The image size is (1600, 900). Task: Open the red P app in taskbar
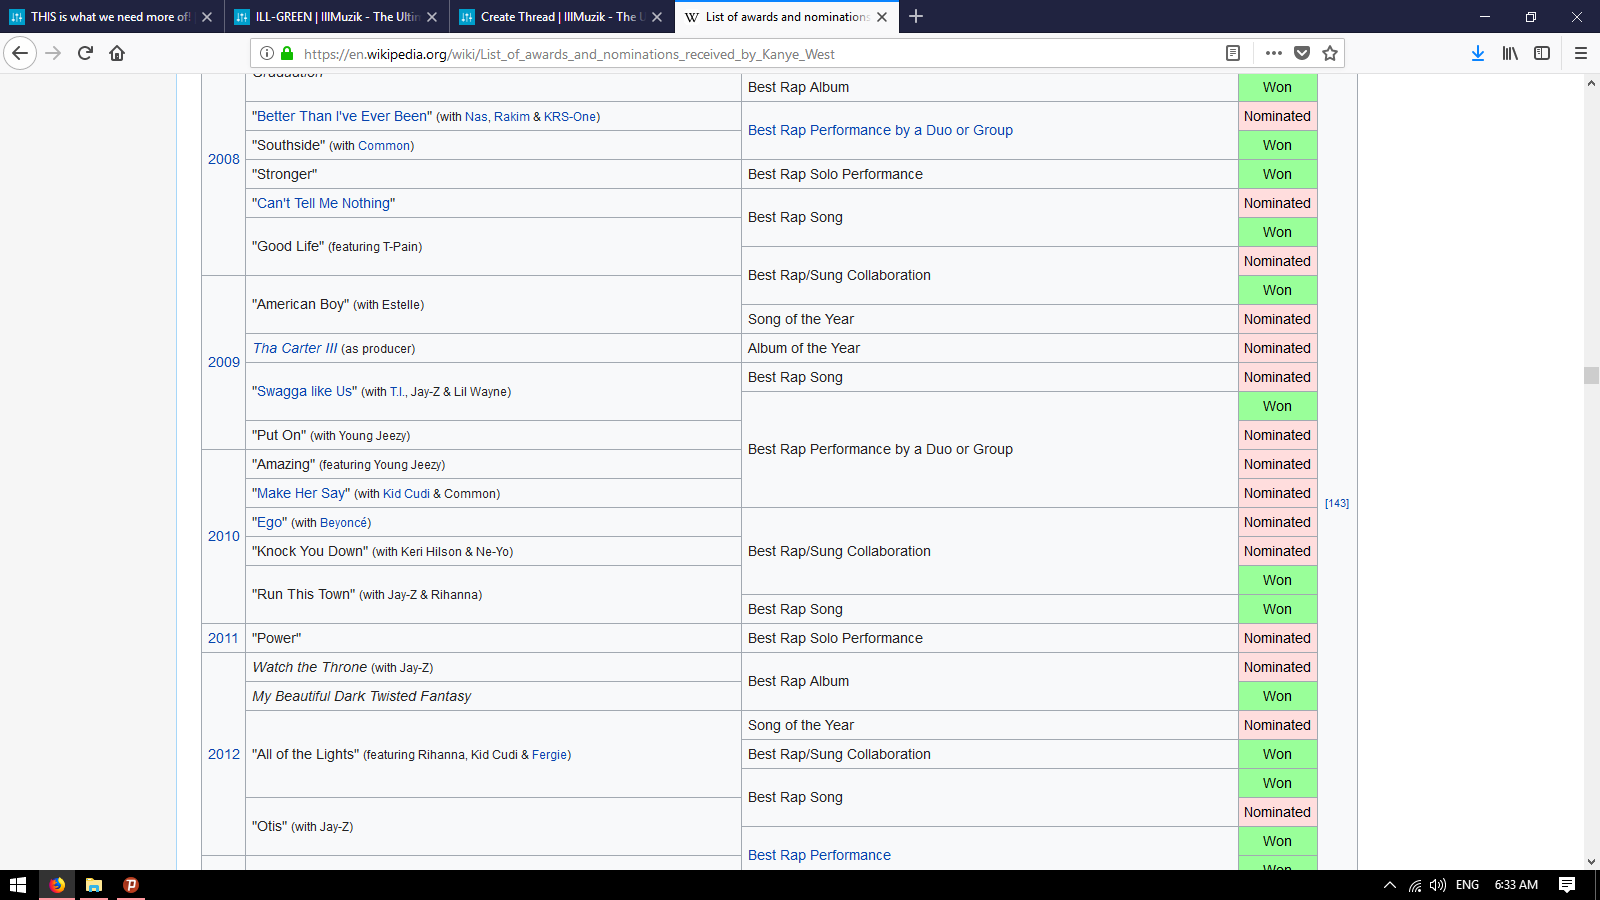point(131,885)
